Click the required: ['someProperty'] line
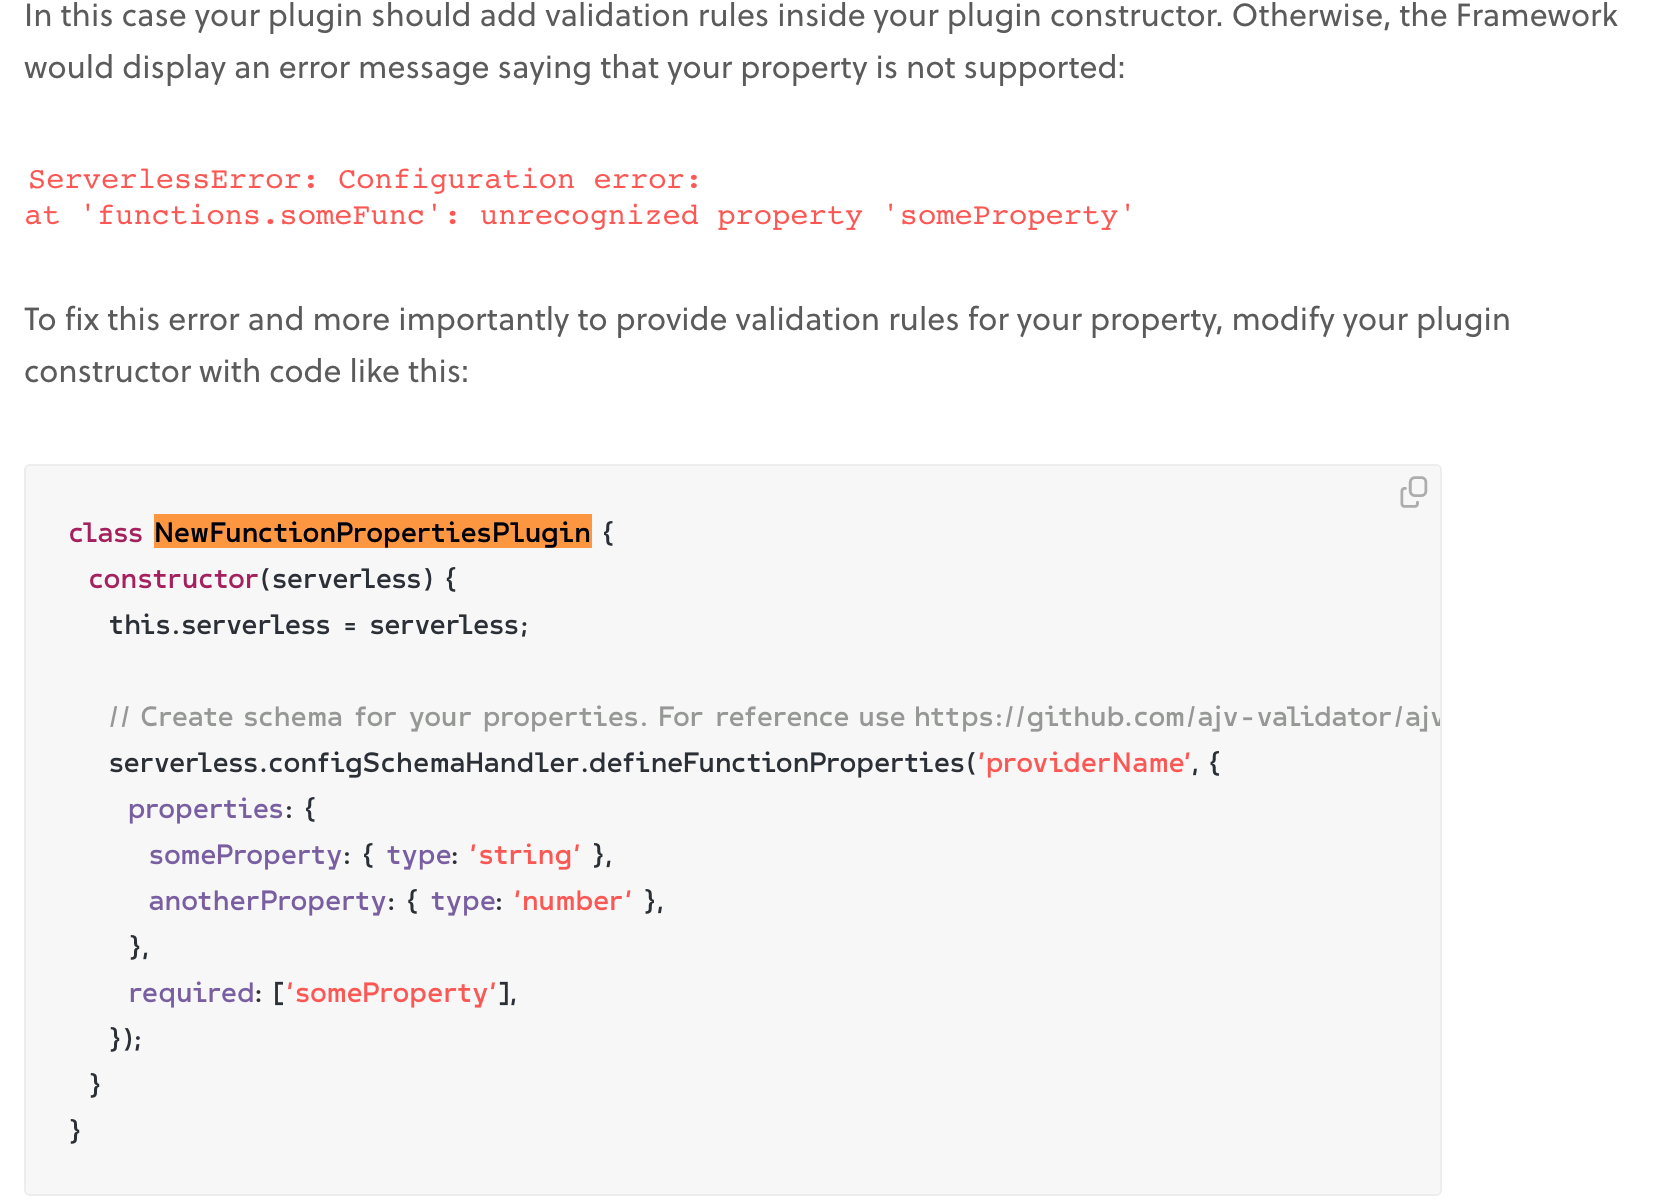This screenshot has width=1674, height=1202. pos(322,993)
